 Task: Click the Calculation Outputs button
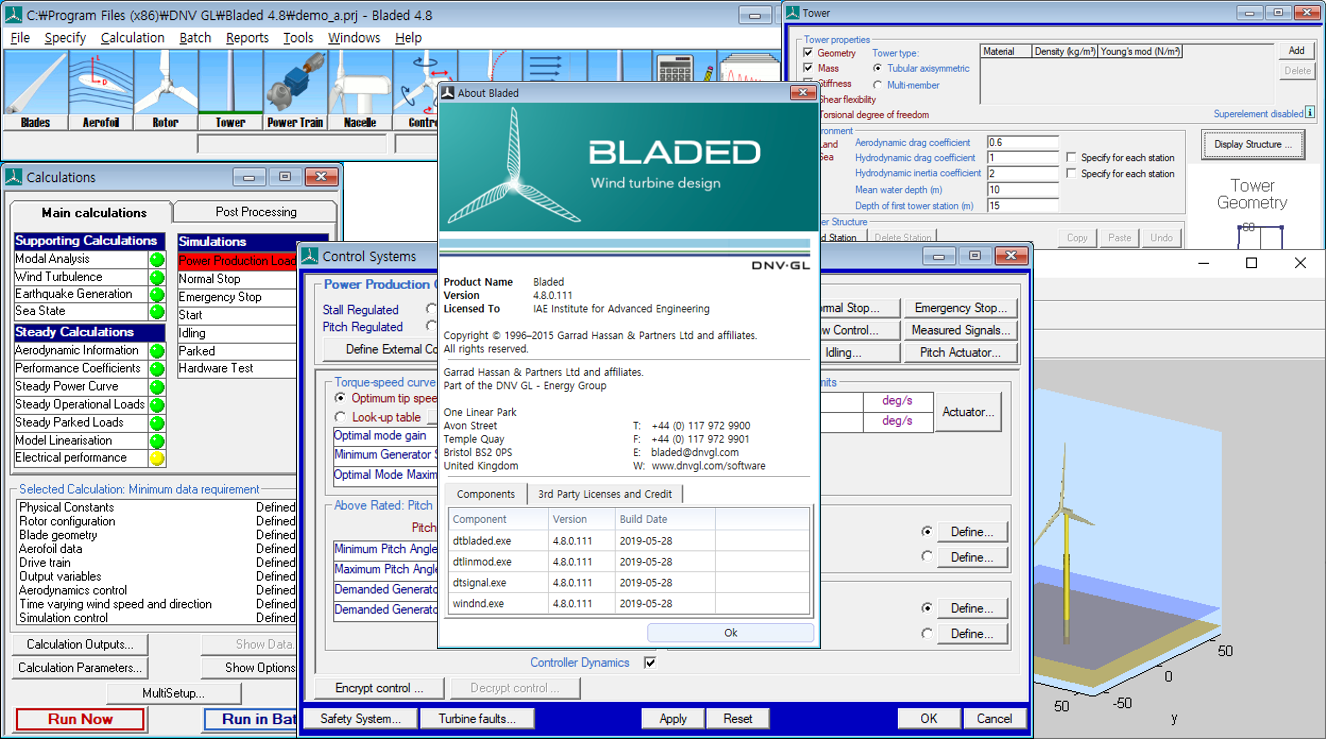82,645
